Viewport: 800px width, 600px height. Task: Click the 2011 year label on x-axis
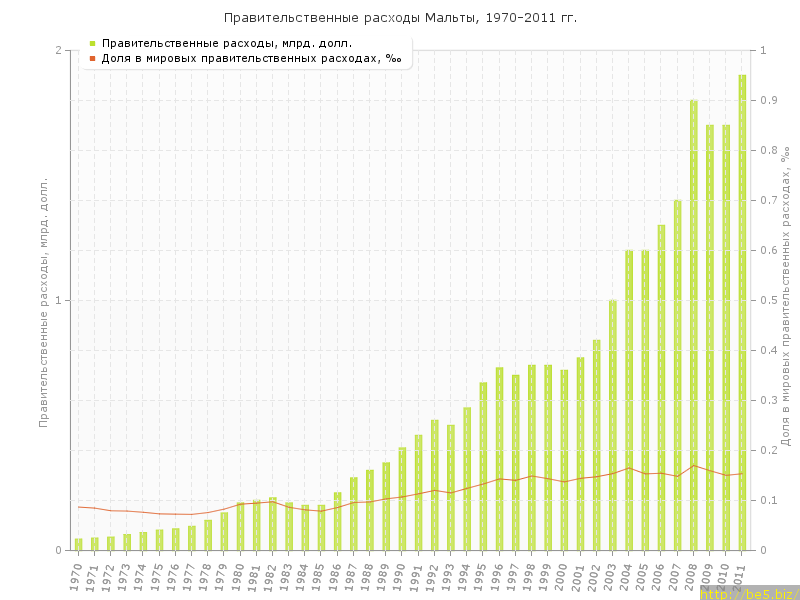click(740, 574)
